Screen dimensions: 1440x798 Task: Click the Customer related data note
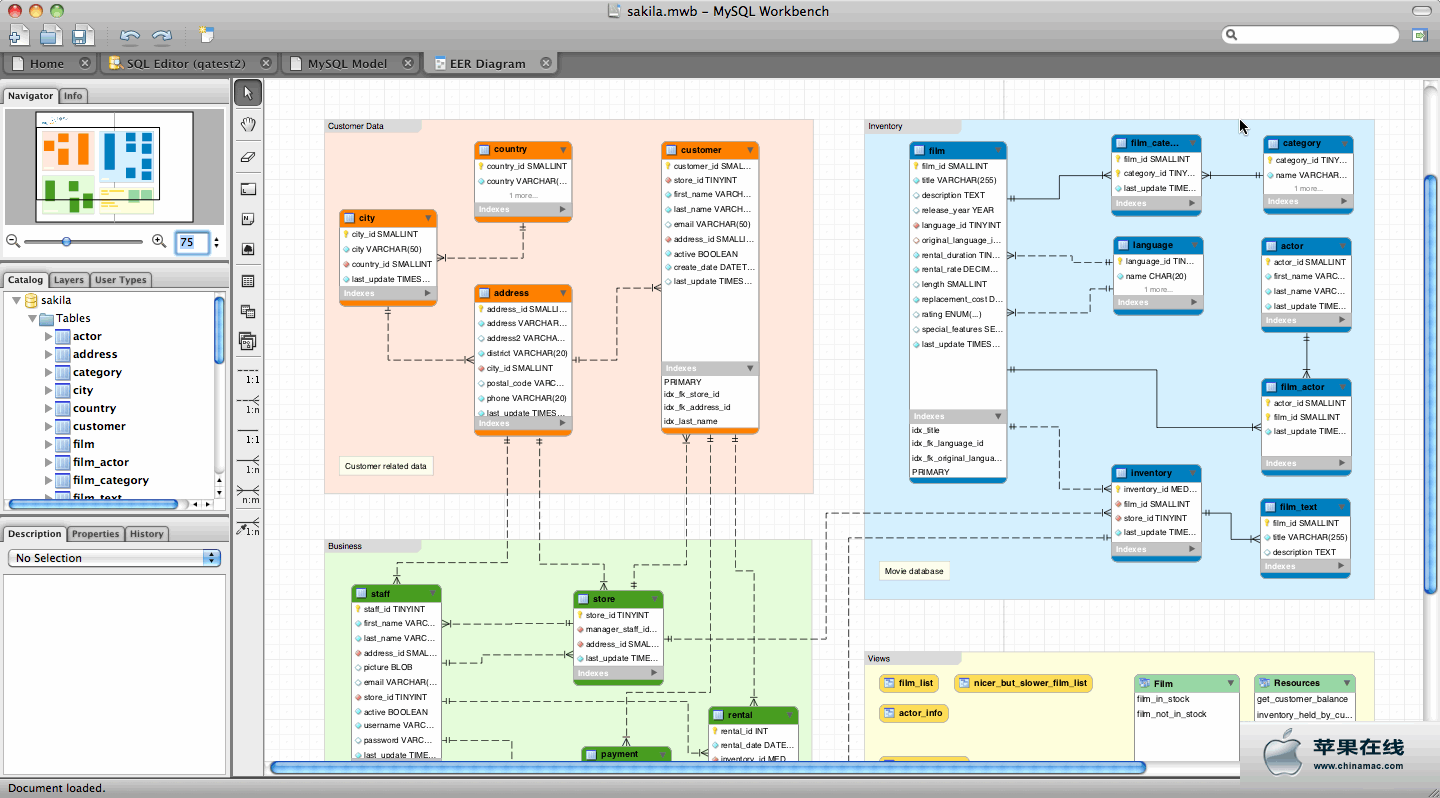point(386,466)
